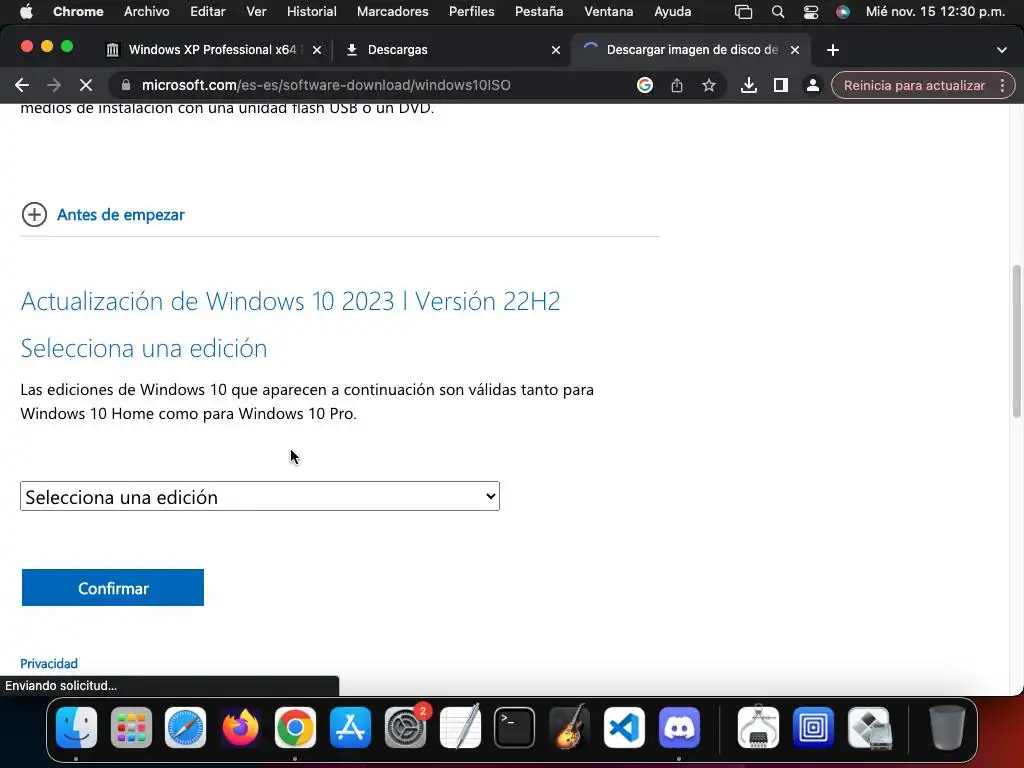Viewport: 1024px width, 768px height.
Task: Open GarageBand from the dock
Action: tap(569, 727)
